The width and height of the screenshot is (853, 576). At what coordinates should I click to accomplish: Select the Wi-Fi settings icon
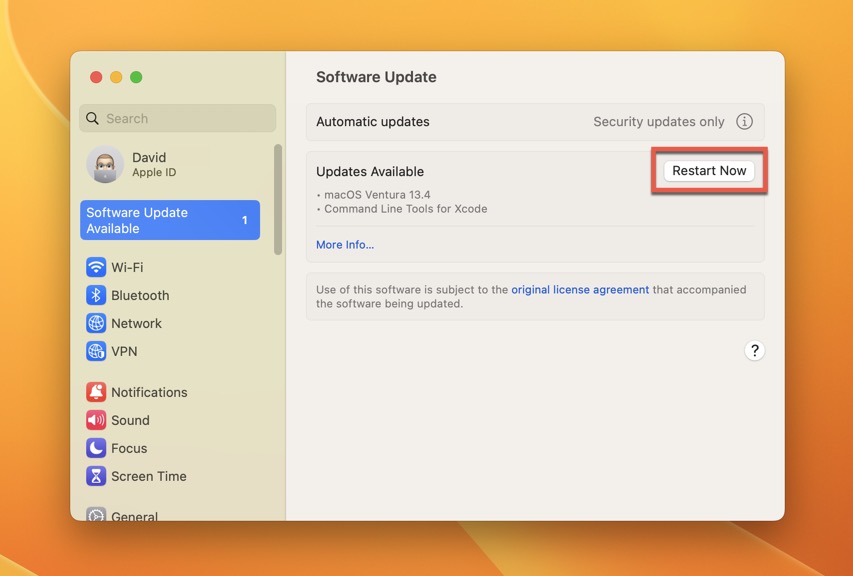(96, 267)
